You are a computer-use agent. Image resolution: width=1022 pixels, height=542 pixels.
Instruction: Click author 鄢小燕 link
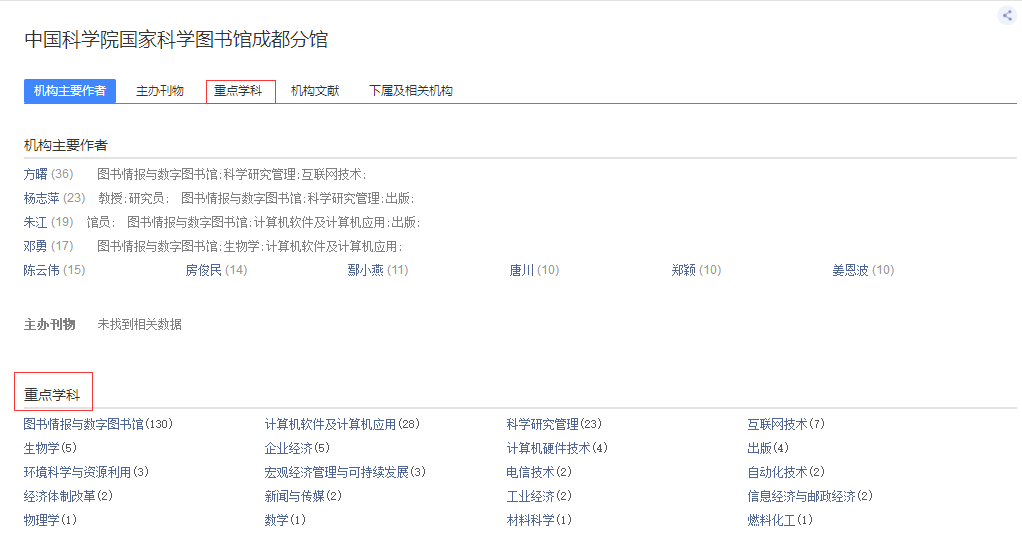[x=365, y=270]
